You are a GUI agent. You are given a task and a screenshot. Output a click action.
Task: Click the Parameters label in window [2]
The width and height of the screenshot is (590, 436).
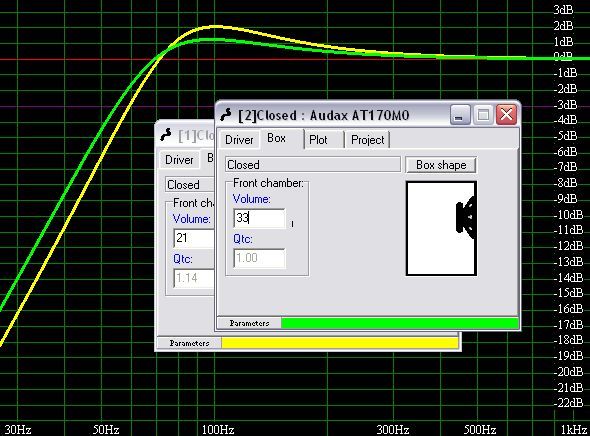point(249,323)
